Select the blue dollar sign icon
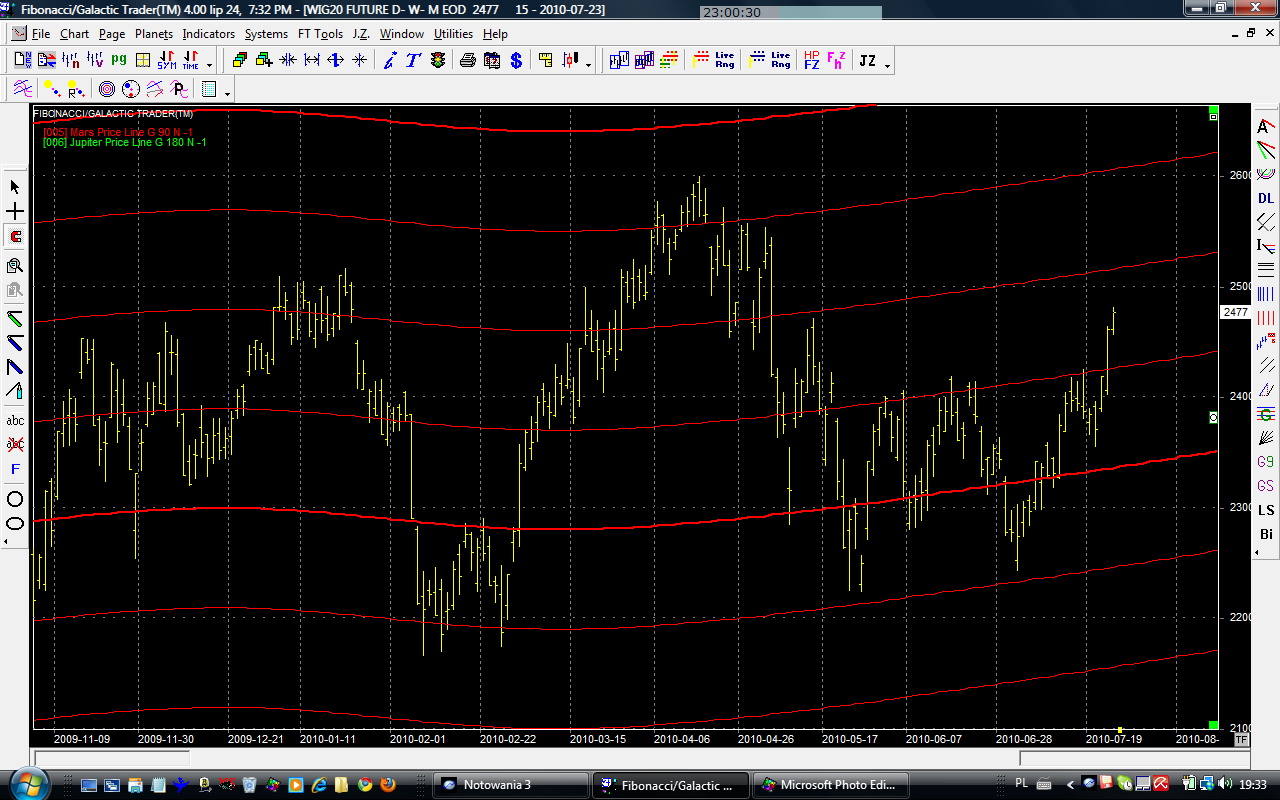This screenshot has width=1280, height=800. tap(516, 61)
